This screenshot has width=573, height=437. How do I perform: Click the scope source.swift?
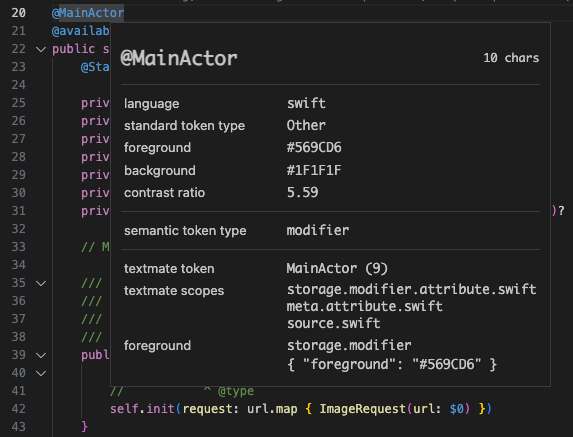pos(333,323)
